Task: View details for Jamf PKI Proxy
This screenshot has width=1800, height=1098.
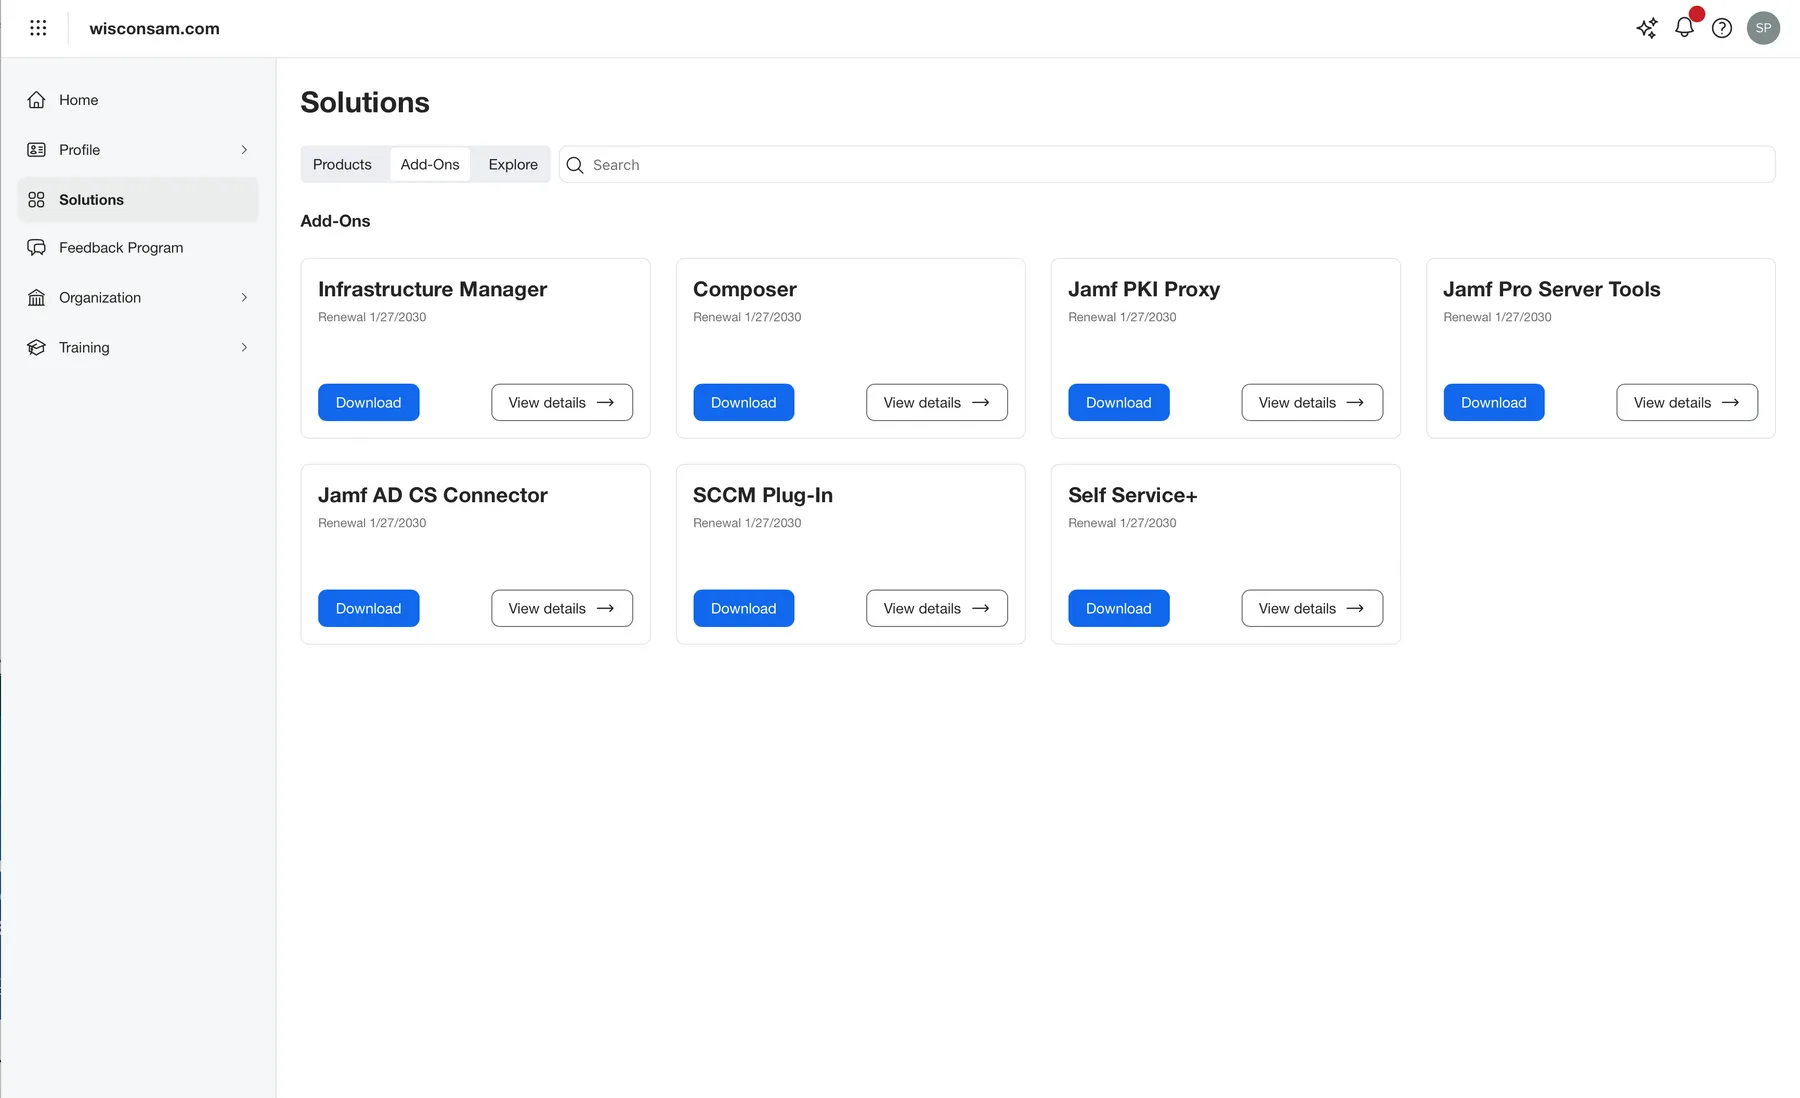Action: pyautogui.click(x=1312, y=403)
